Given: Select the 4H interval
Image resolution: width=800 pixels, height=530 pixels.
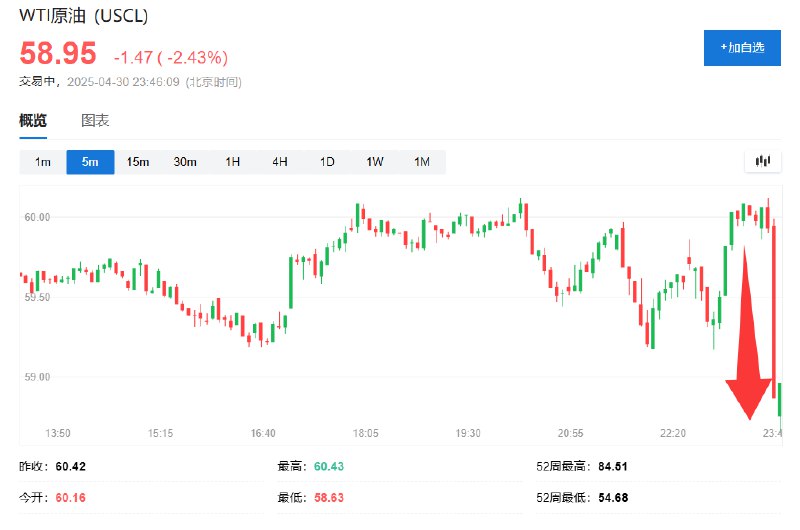Looking at the screenshot, I should coord(280,162).
